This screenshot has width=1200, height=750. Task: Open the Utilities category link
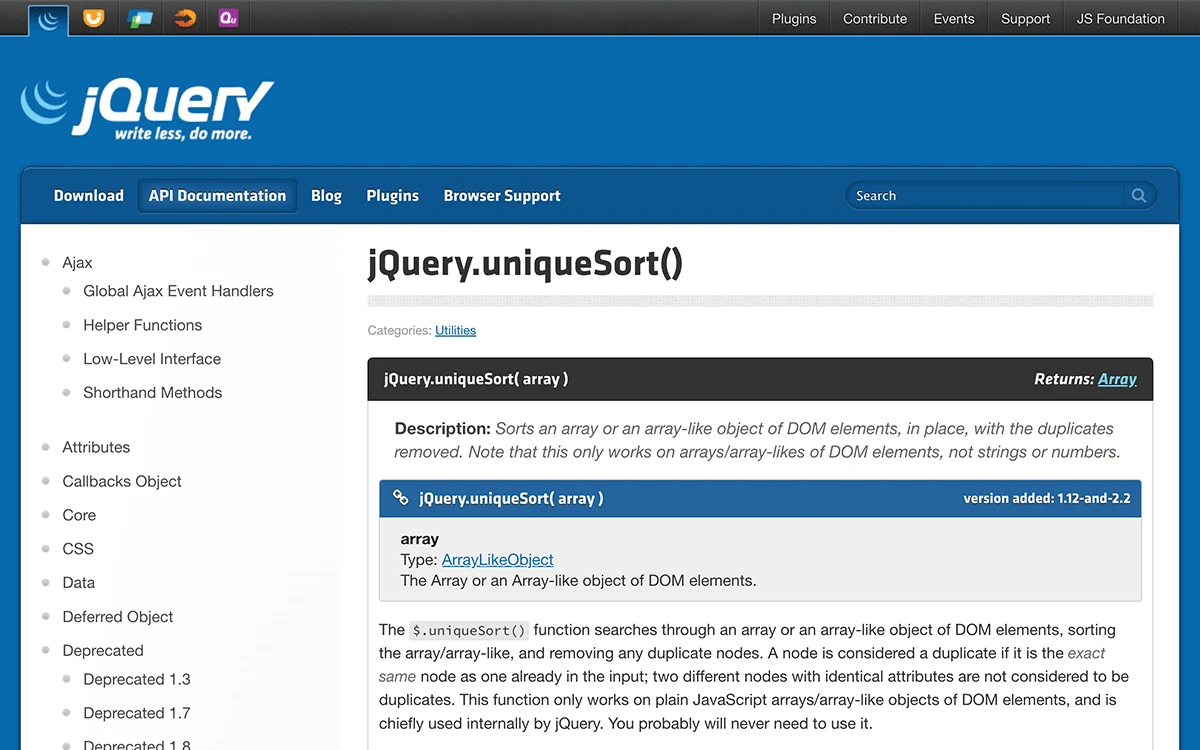point(455,330)
